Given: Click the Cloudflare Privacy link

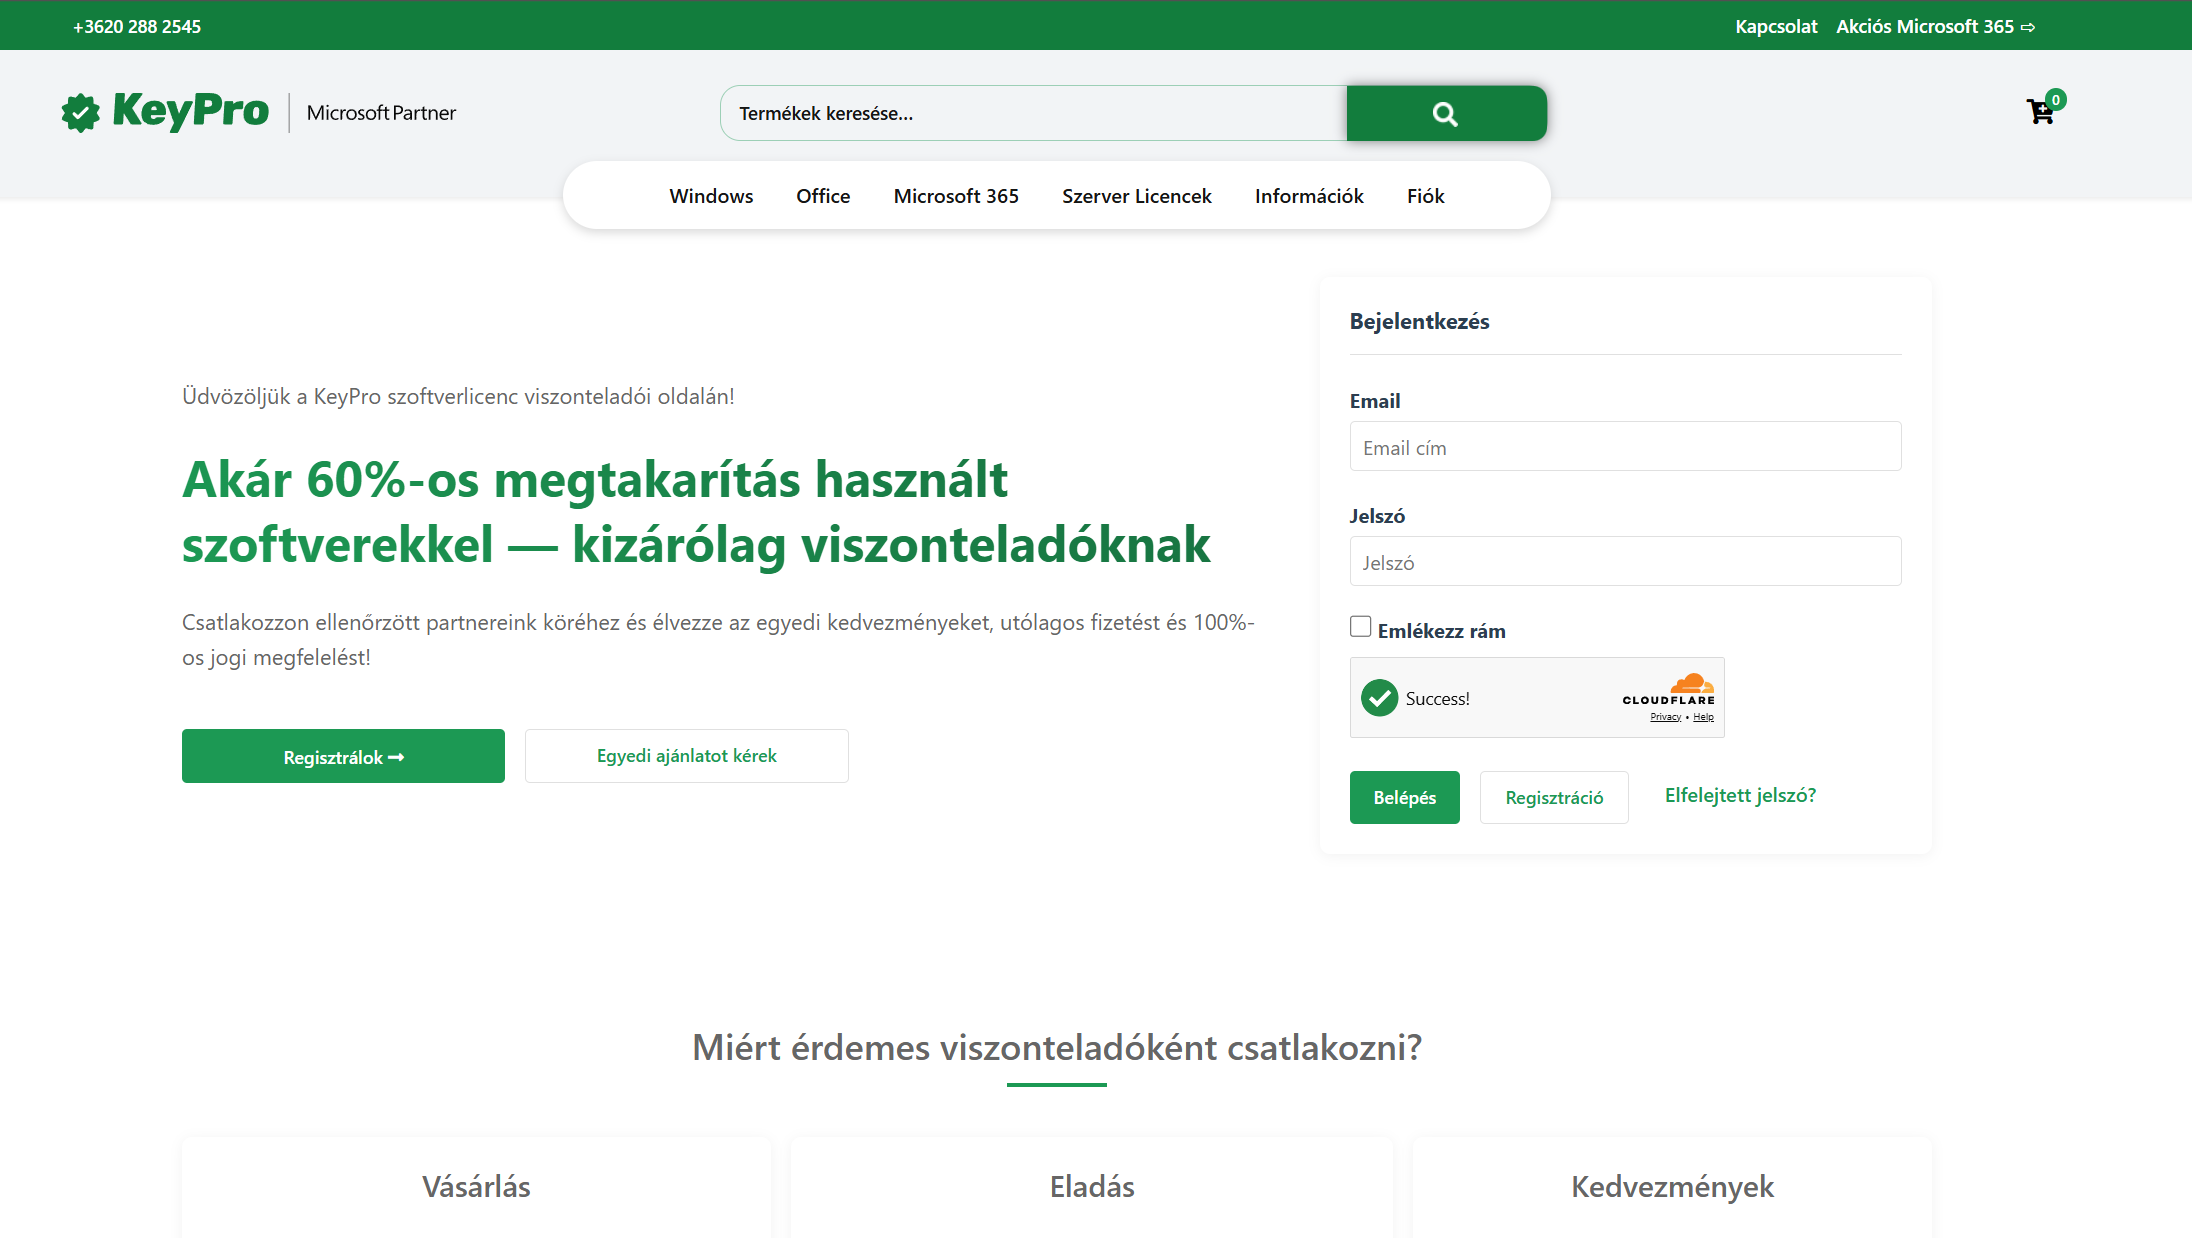Looking at the screenshot, I should click(1666, 717).
